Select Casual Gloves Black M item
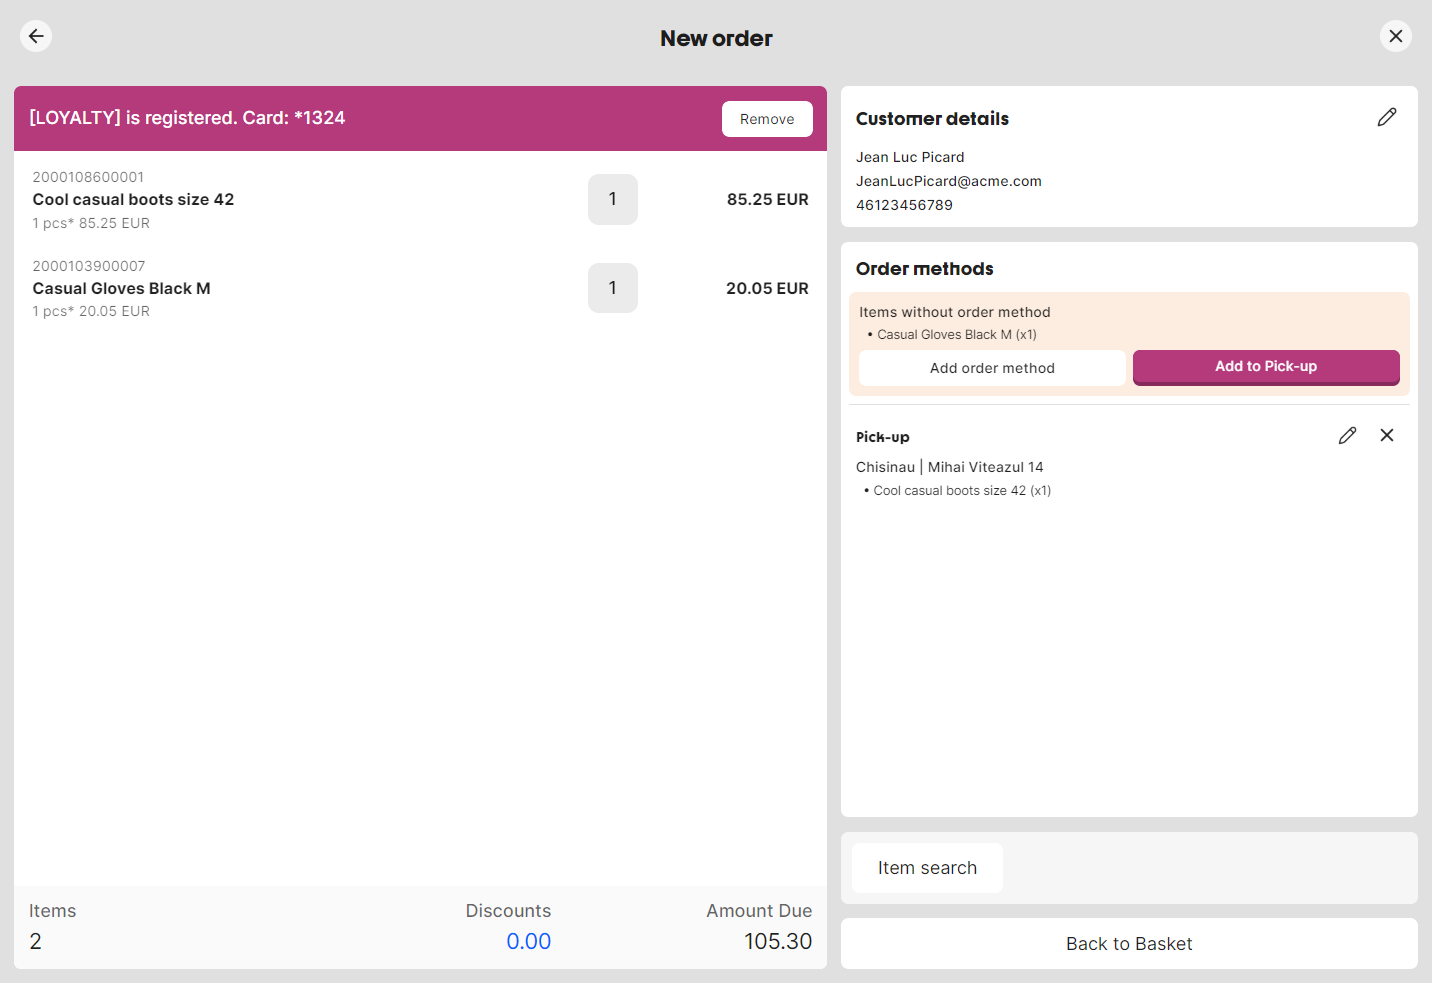The width and height of the screenshot is (1432, 983). (x=121, y=288)
